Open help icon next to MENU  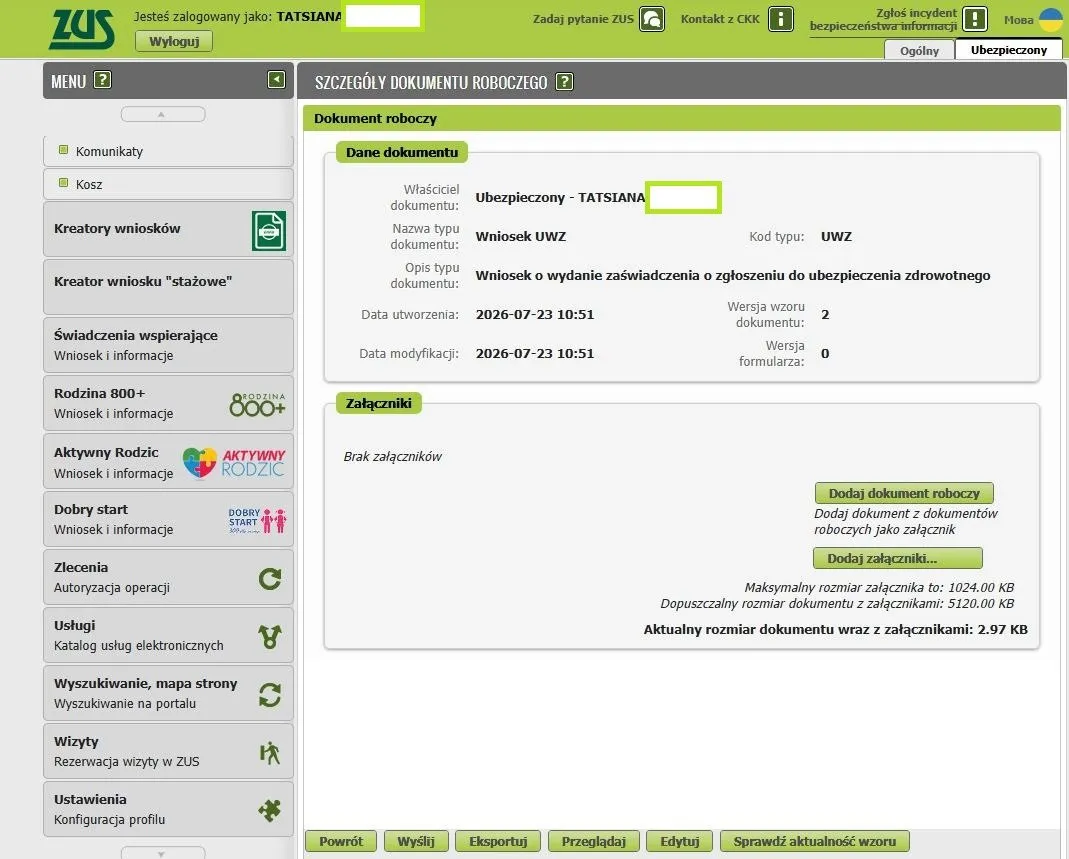coord(102,80)
